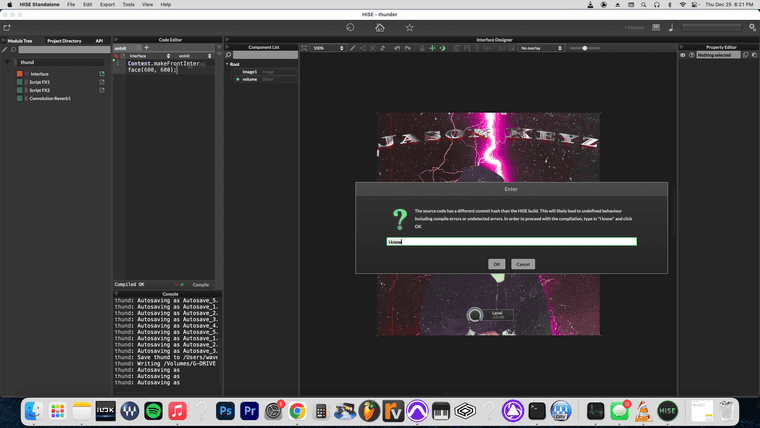Collapse the Interface Designer panel triangle
The image size is (760, 428).
coord(227,40)
